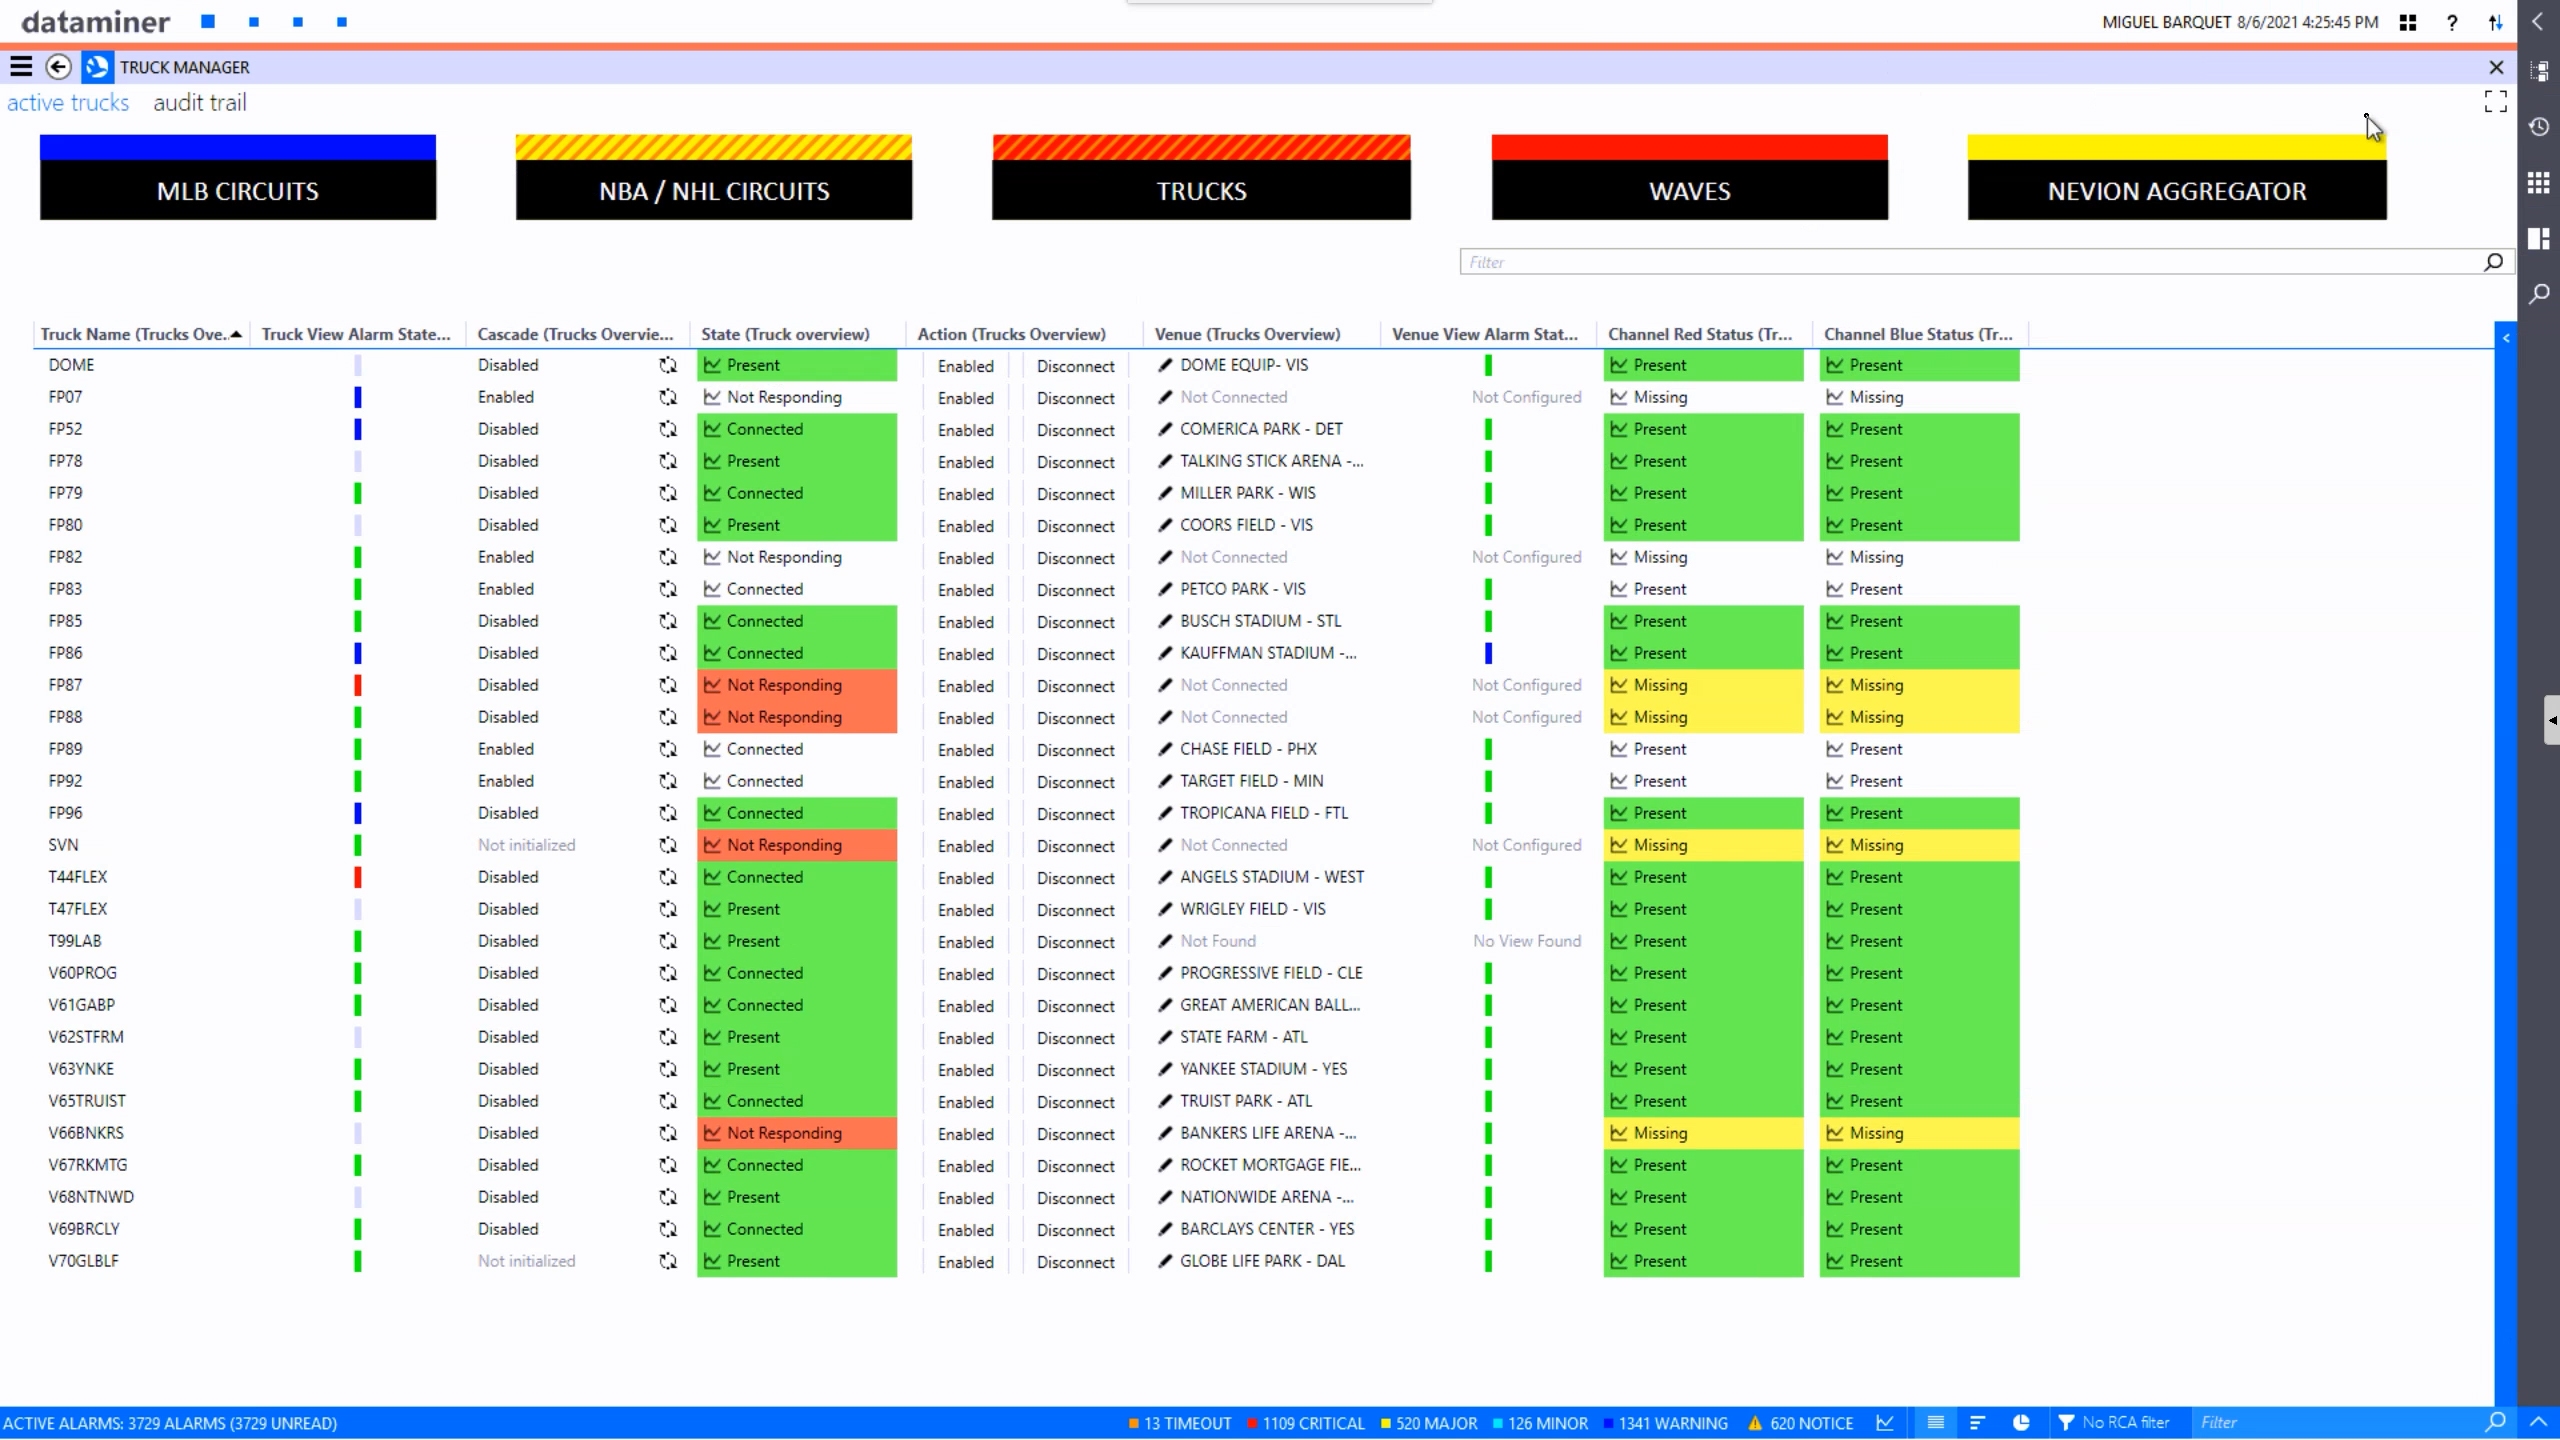Viewport: 2560px width, 1440px height.
Task: Open NEVION AGGREGATOR view
Action: tap(2177, 177)
